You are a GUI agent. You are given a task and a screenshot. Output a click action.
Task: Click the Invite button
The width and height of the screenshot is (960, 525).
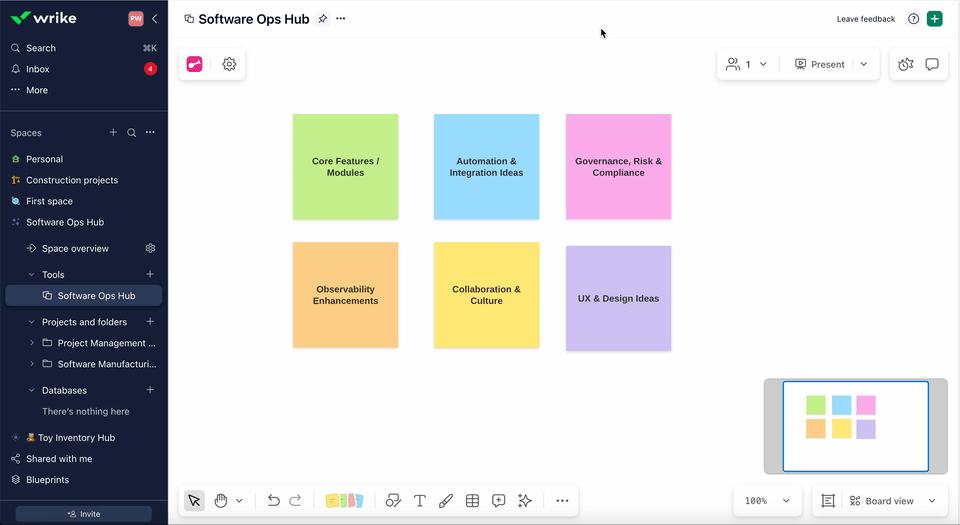click(x=84, y=514)
